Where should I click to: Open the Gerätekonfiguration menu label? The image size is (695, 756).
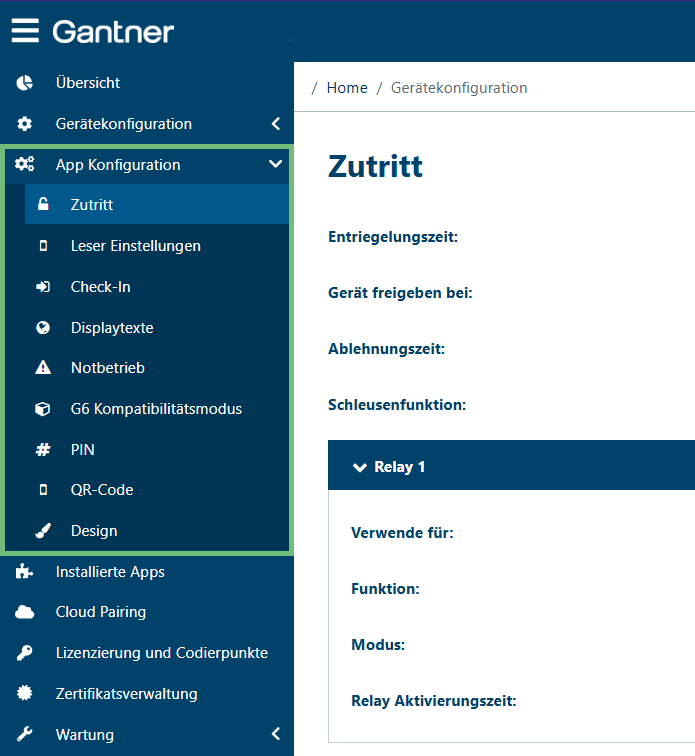pos(124,124)
